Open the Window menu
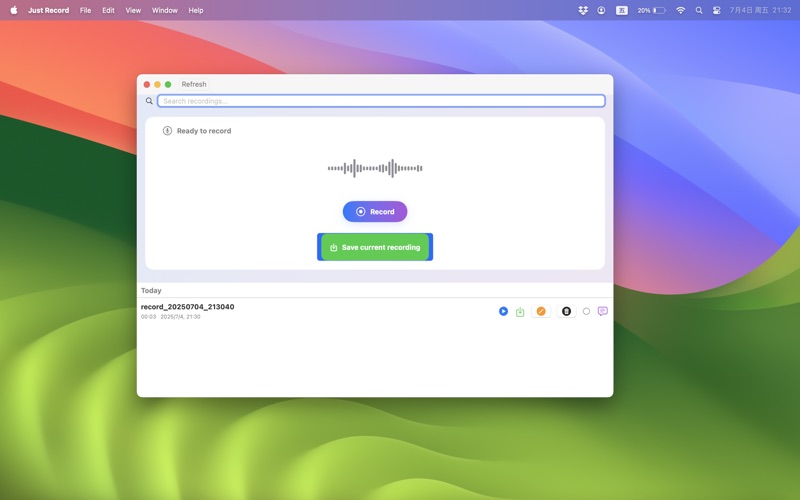 click(x=165, y=10)
